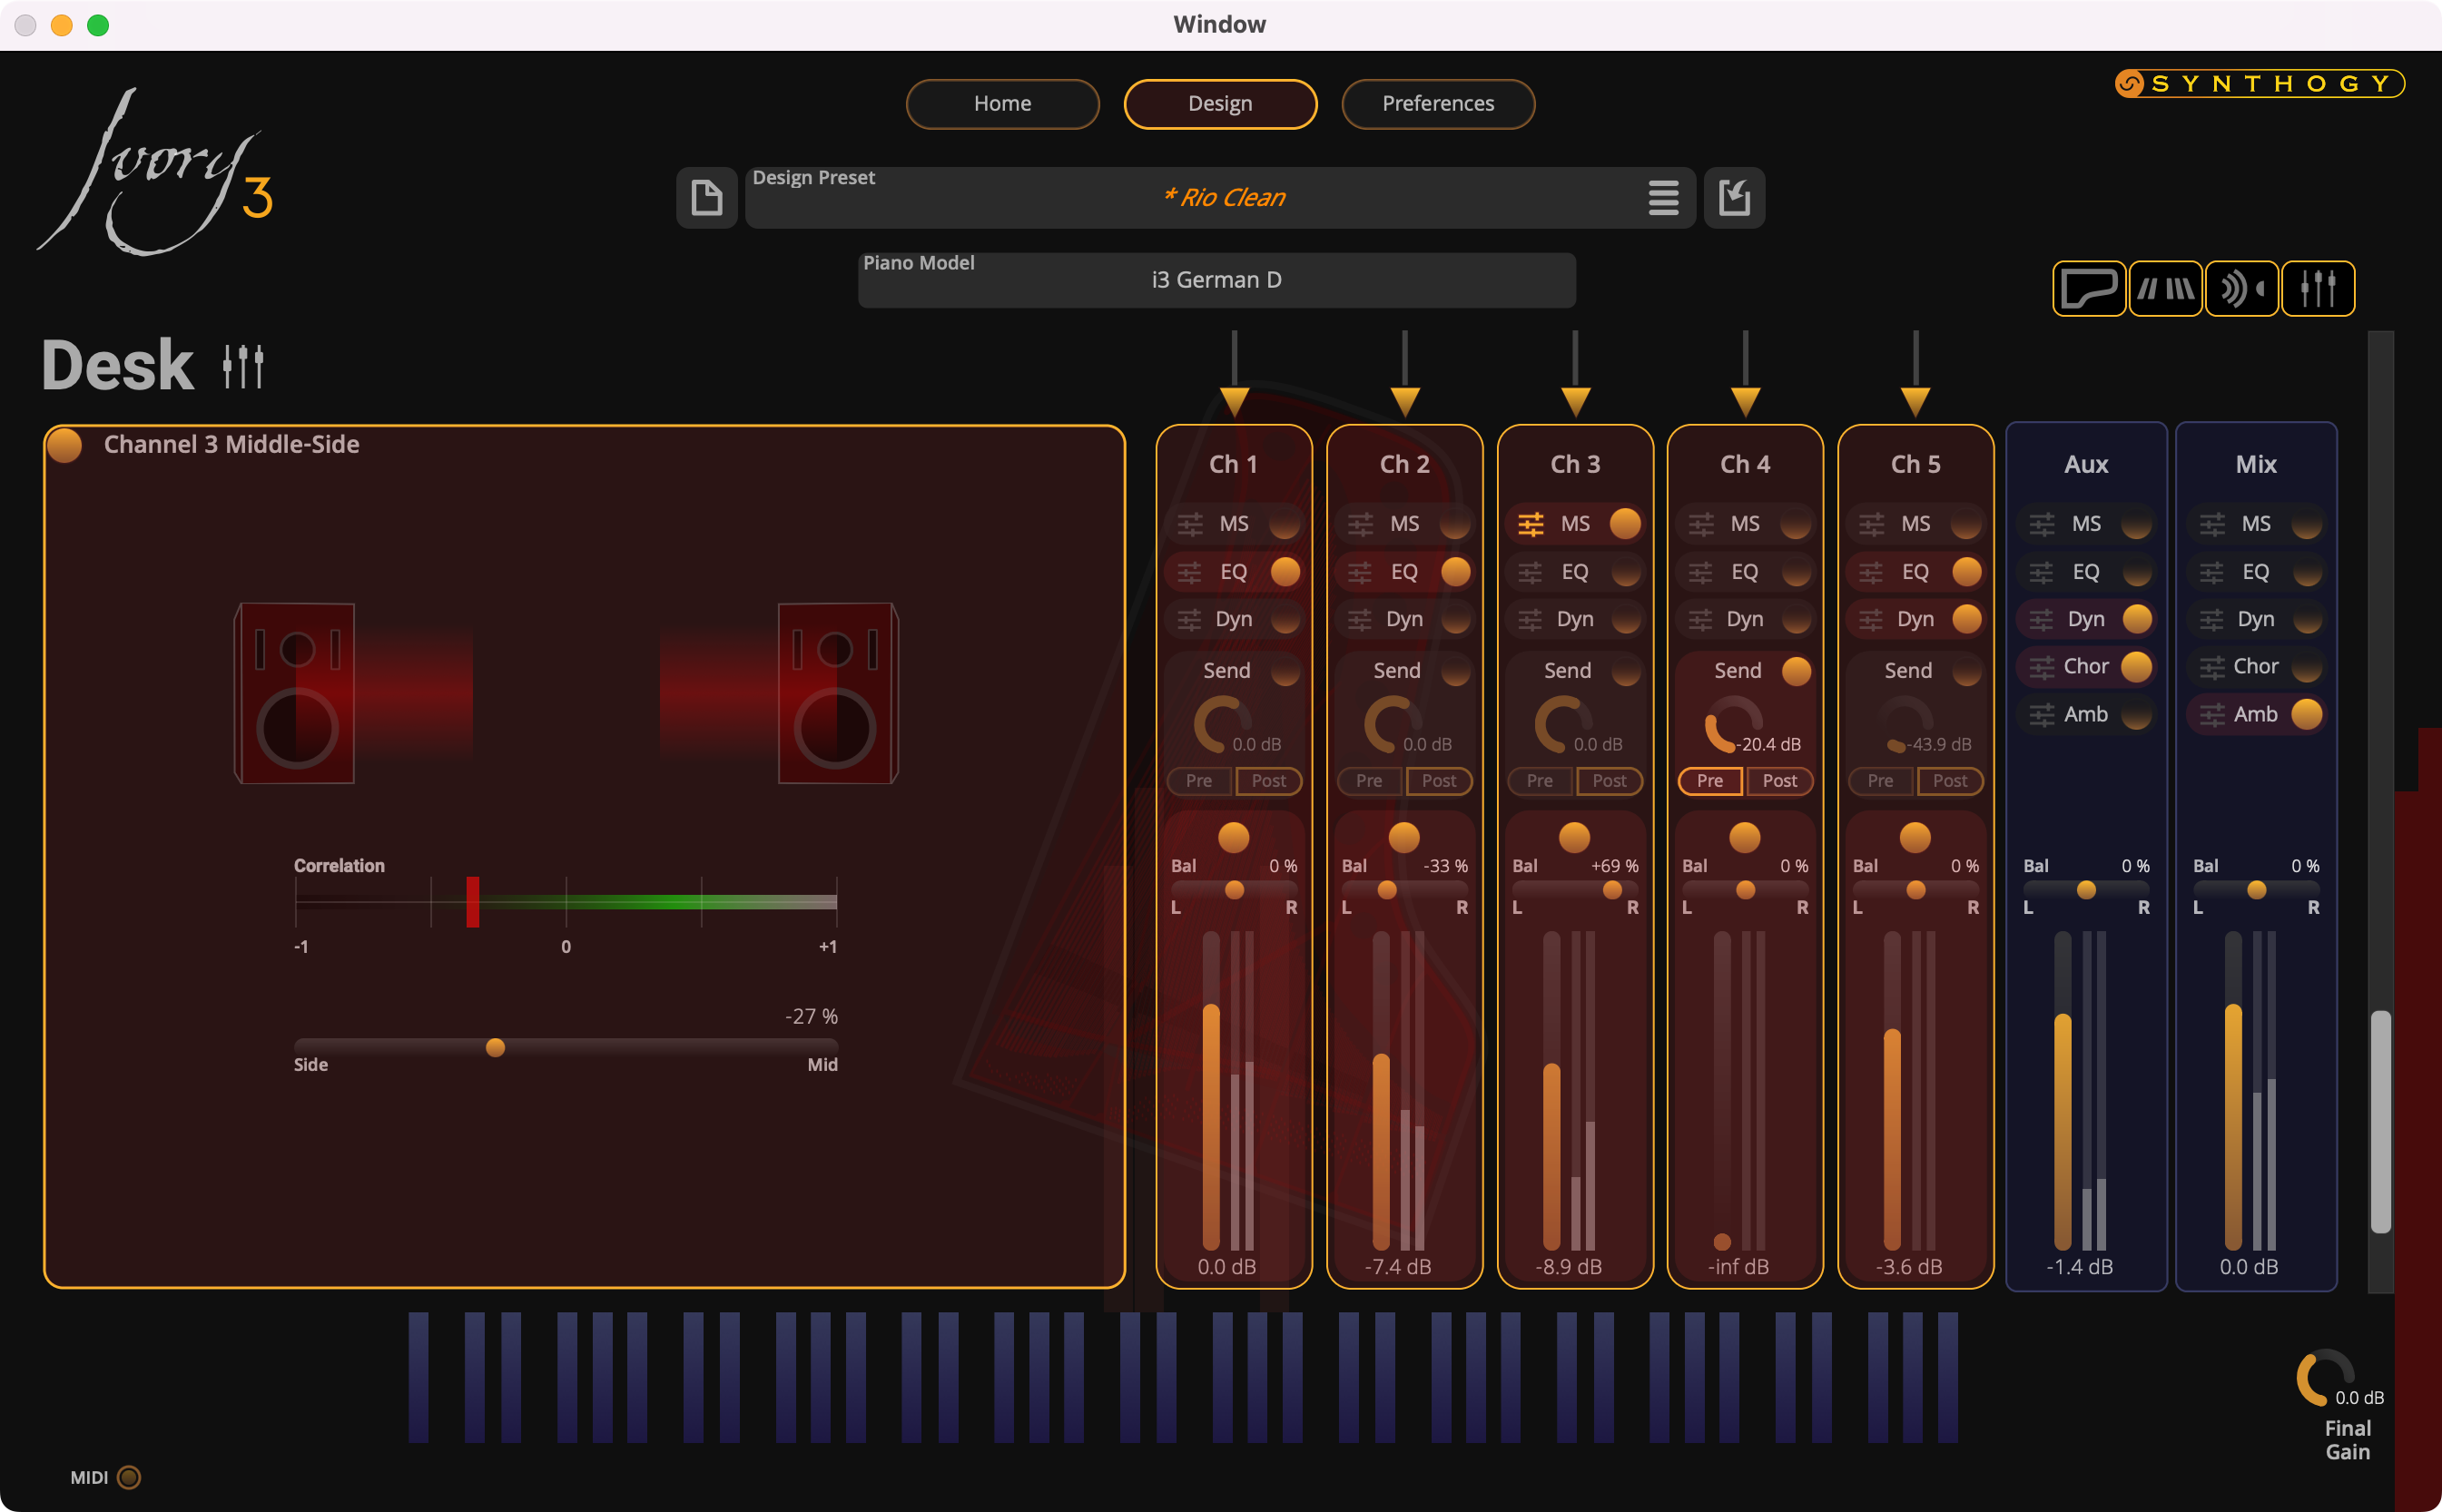Click the Synthogy logo

pyautogui.click(x=2260, y=83)
